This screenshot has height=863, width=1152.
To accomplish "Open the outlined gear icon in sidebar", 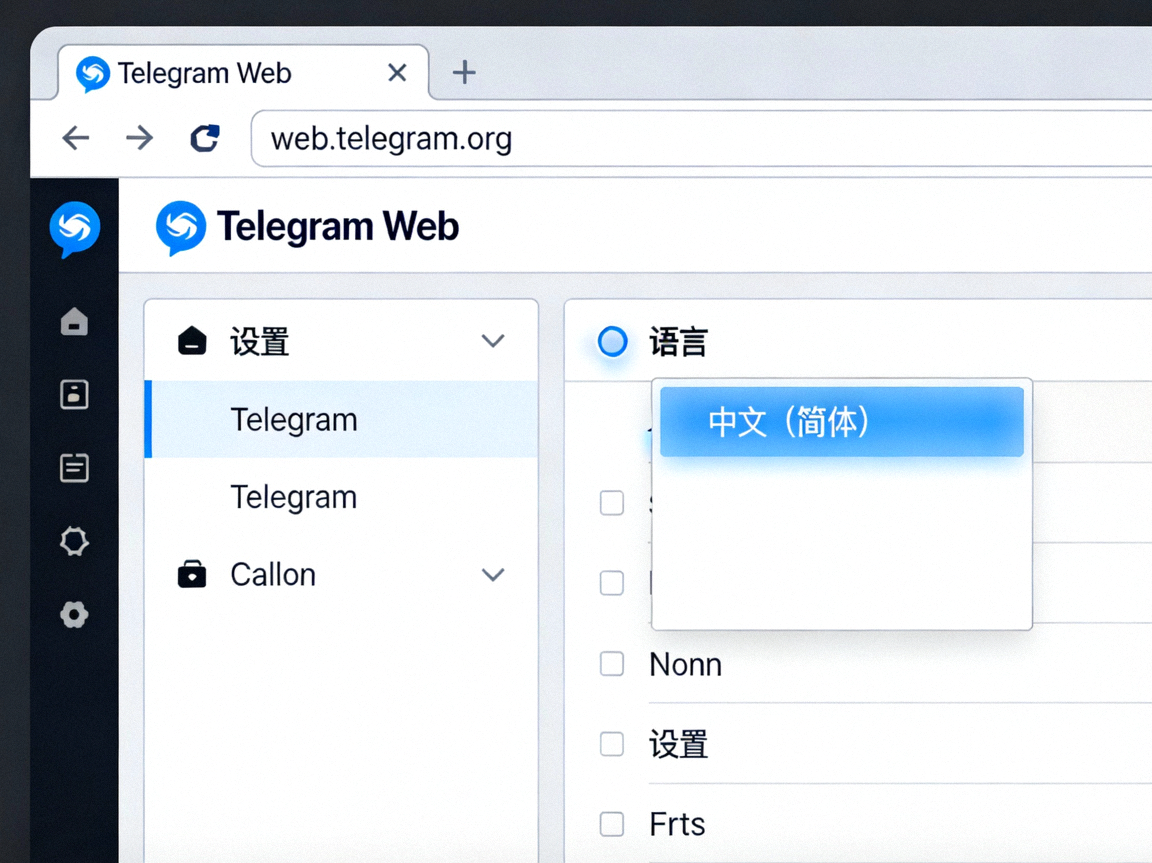I will click(x=74, y=541).
